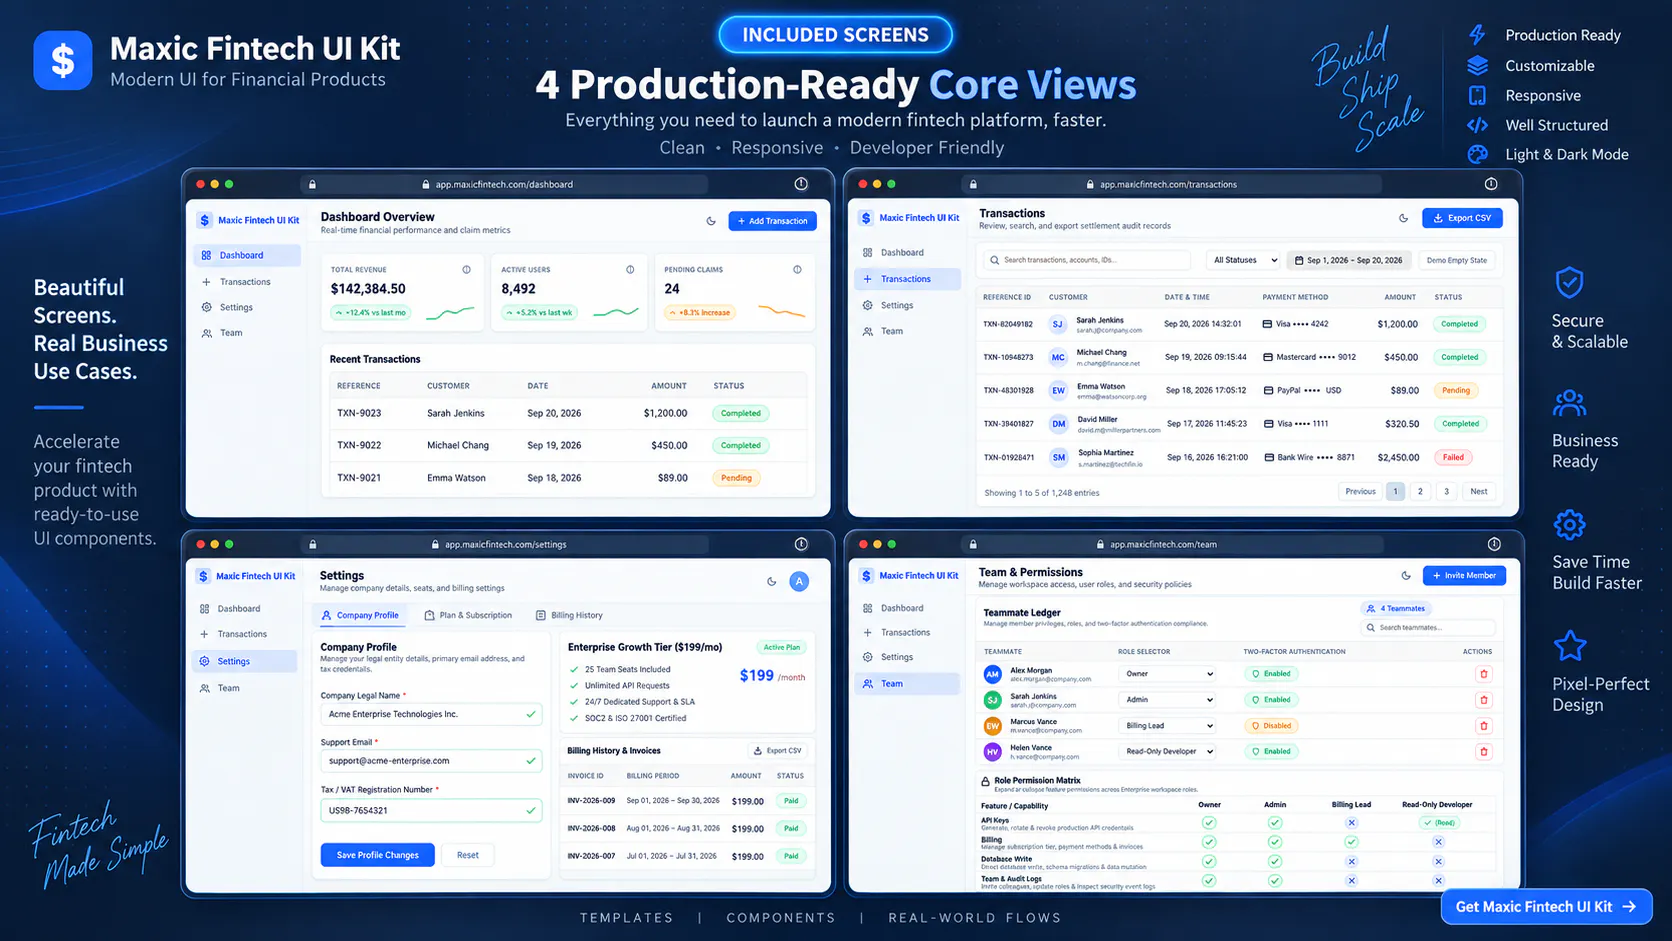Click the Search transactions input field
1672x941 pixels.
pos(1086,260)
